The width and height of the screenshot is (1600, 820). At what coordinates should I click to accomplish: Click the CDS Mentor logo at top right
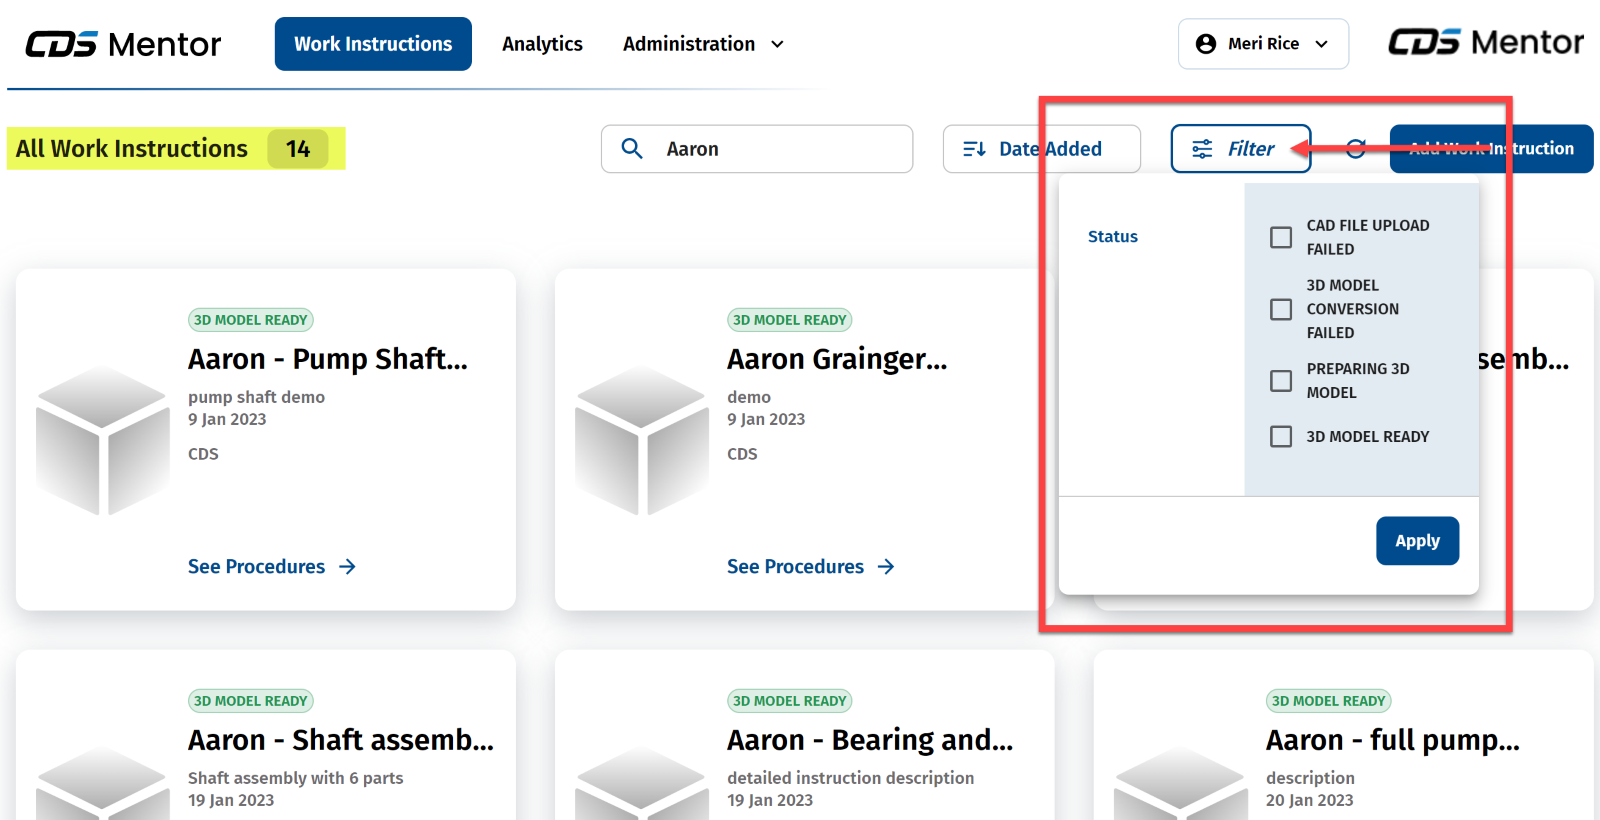(1486, 42)
